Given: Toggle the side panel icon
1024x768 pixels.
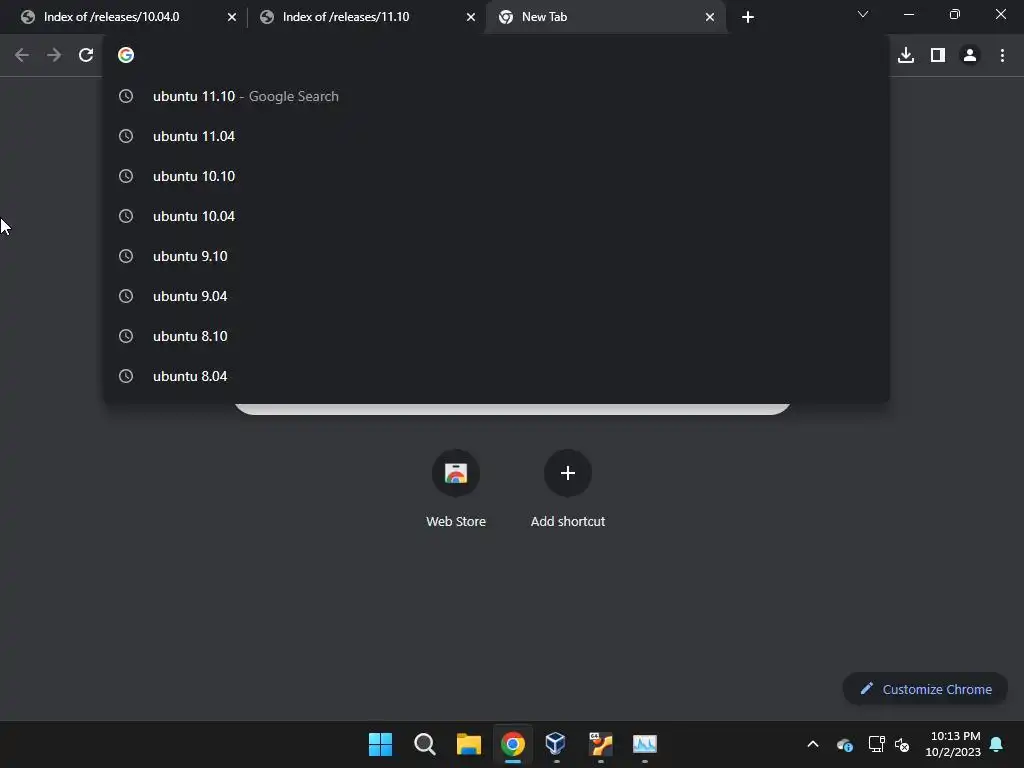Looking at the screenshot, I should pos(938,56).
